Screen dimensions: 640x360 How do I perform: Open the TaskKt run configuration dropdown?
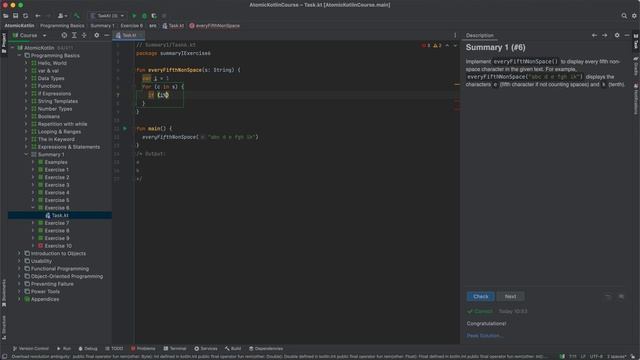point(107,16)
